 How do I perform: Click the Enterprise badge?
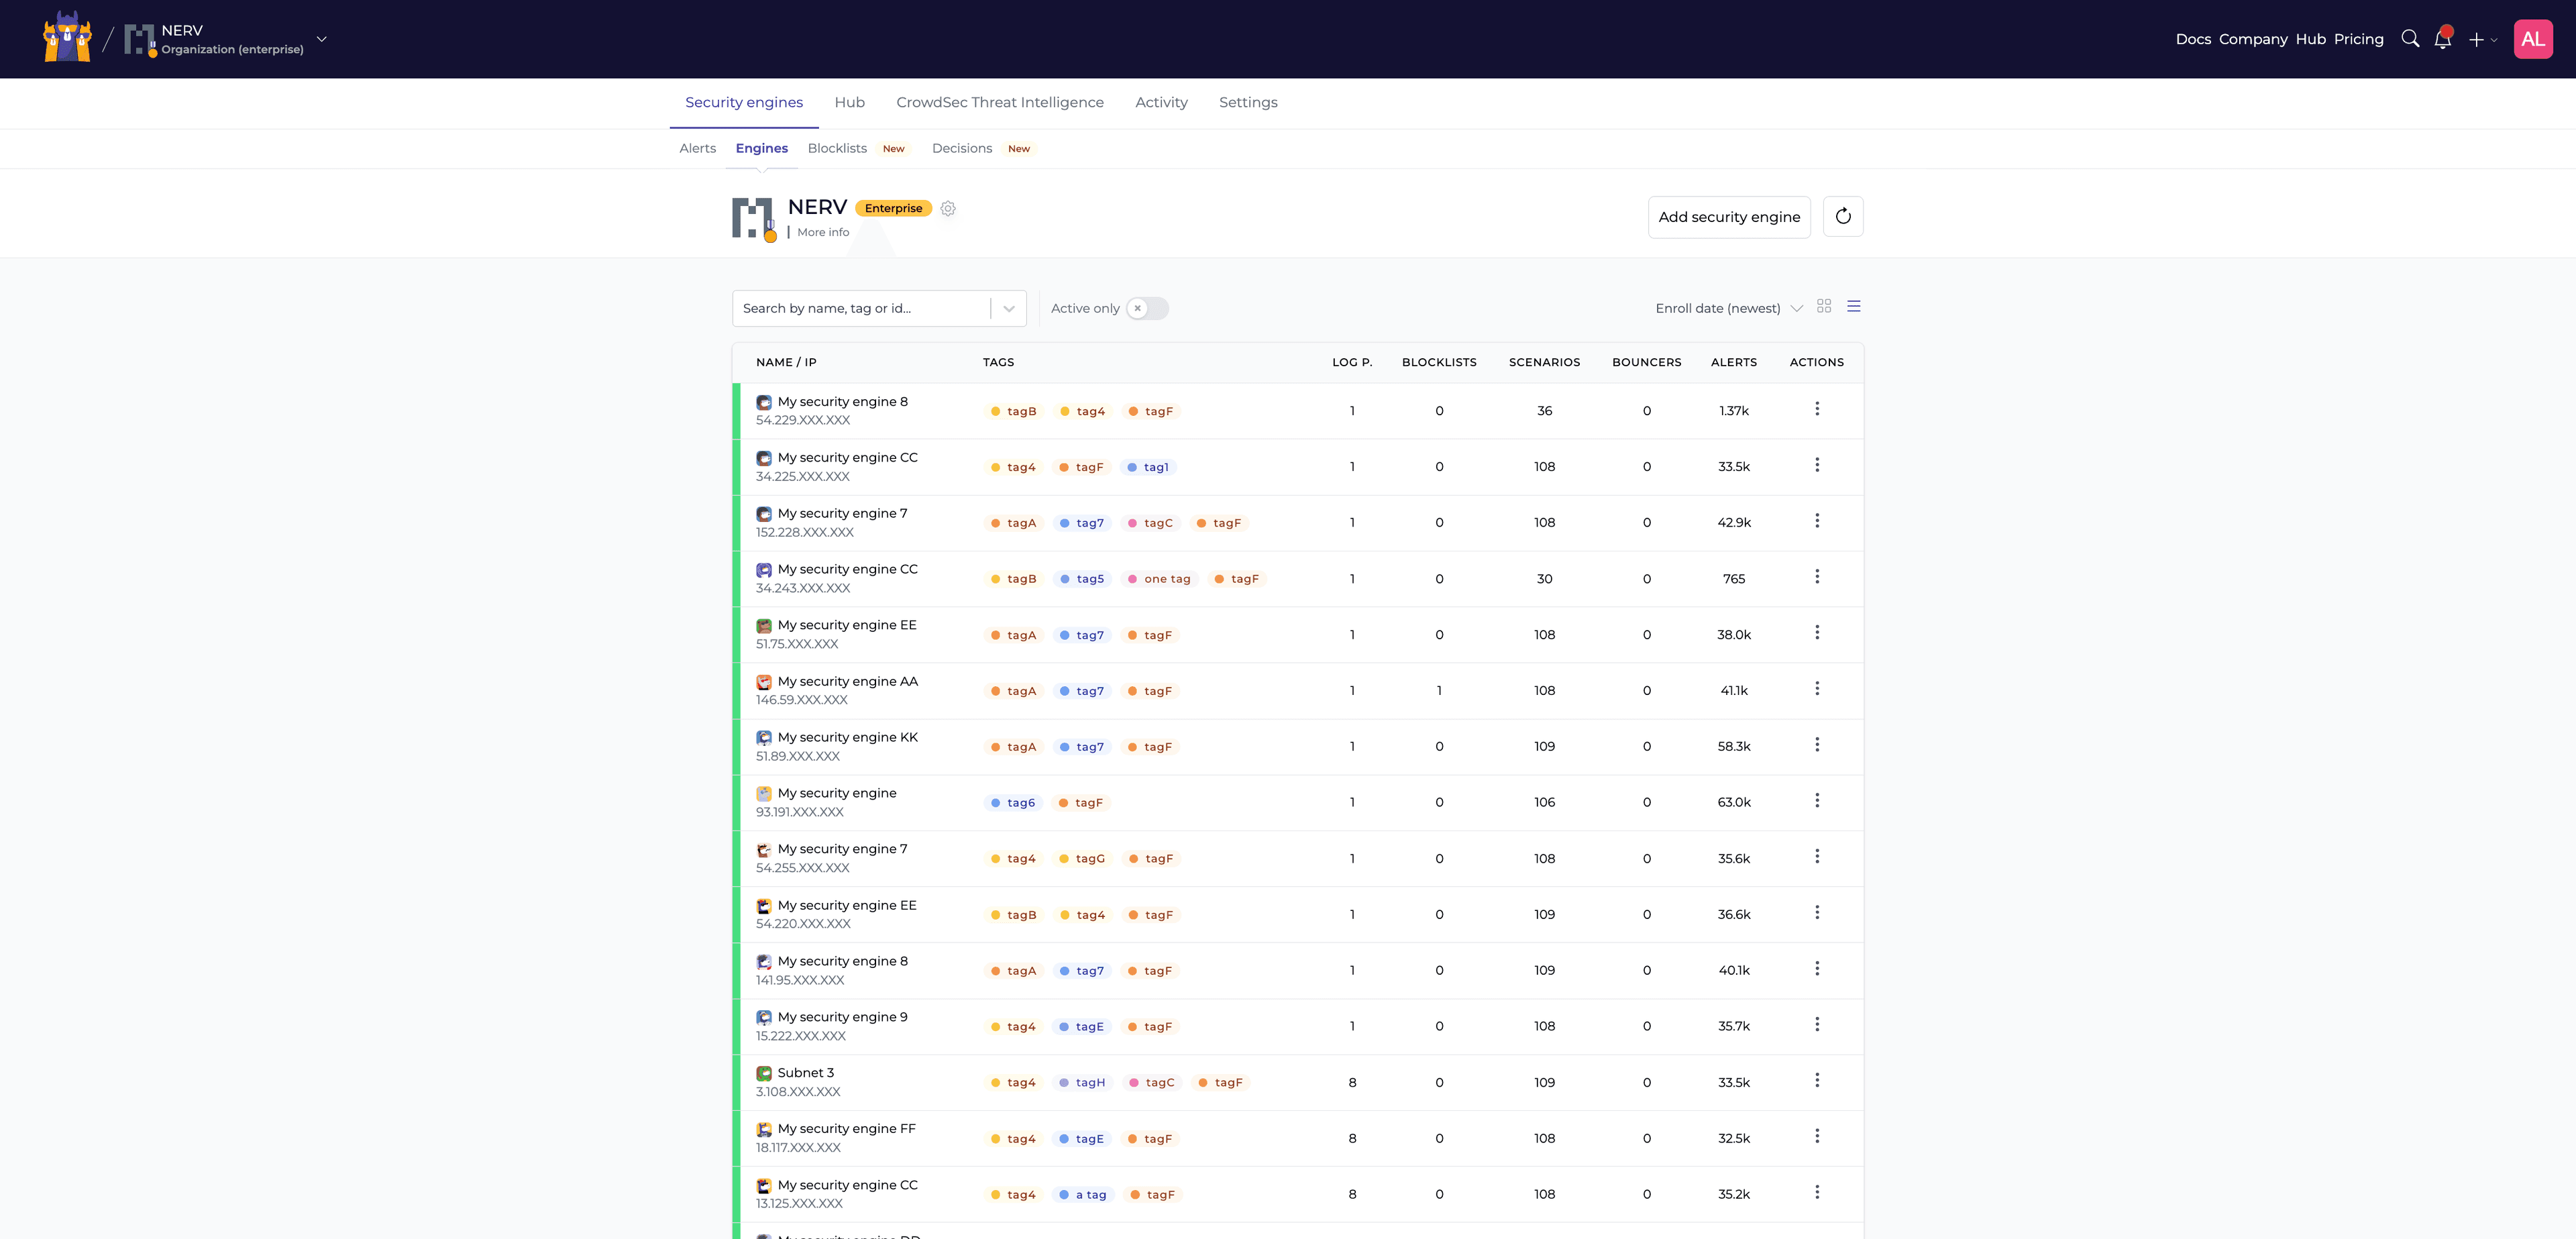893,208
